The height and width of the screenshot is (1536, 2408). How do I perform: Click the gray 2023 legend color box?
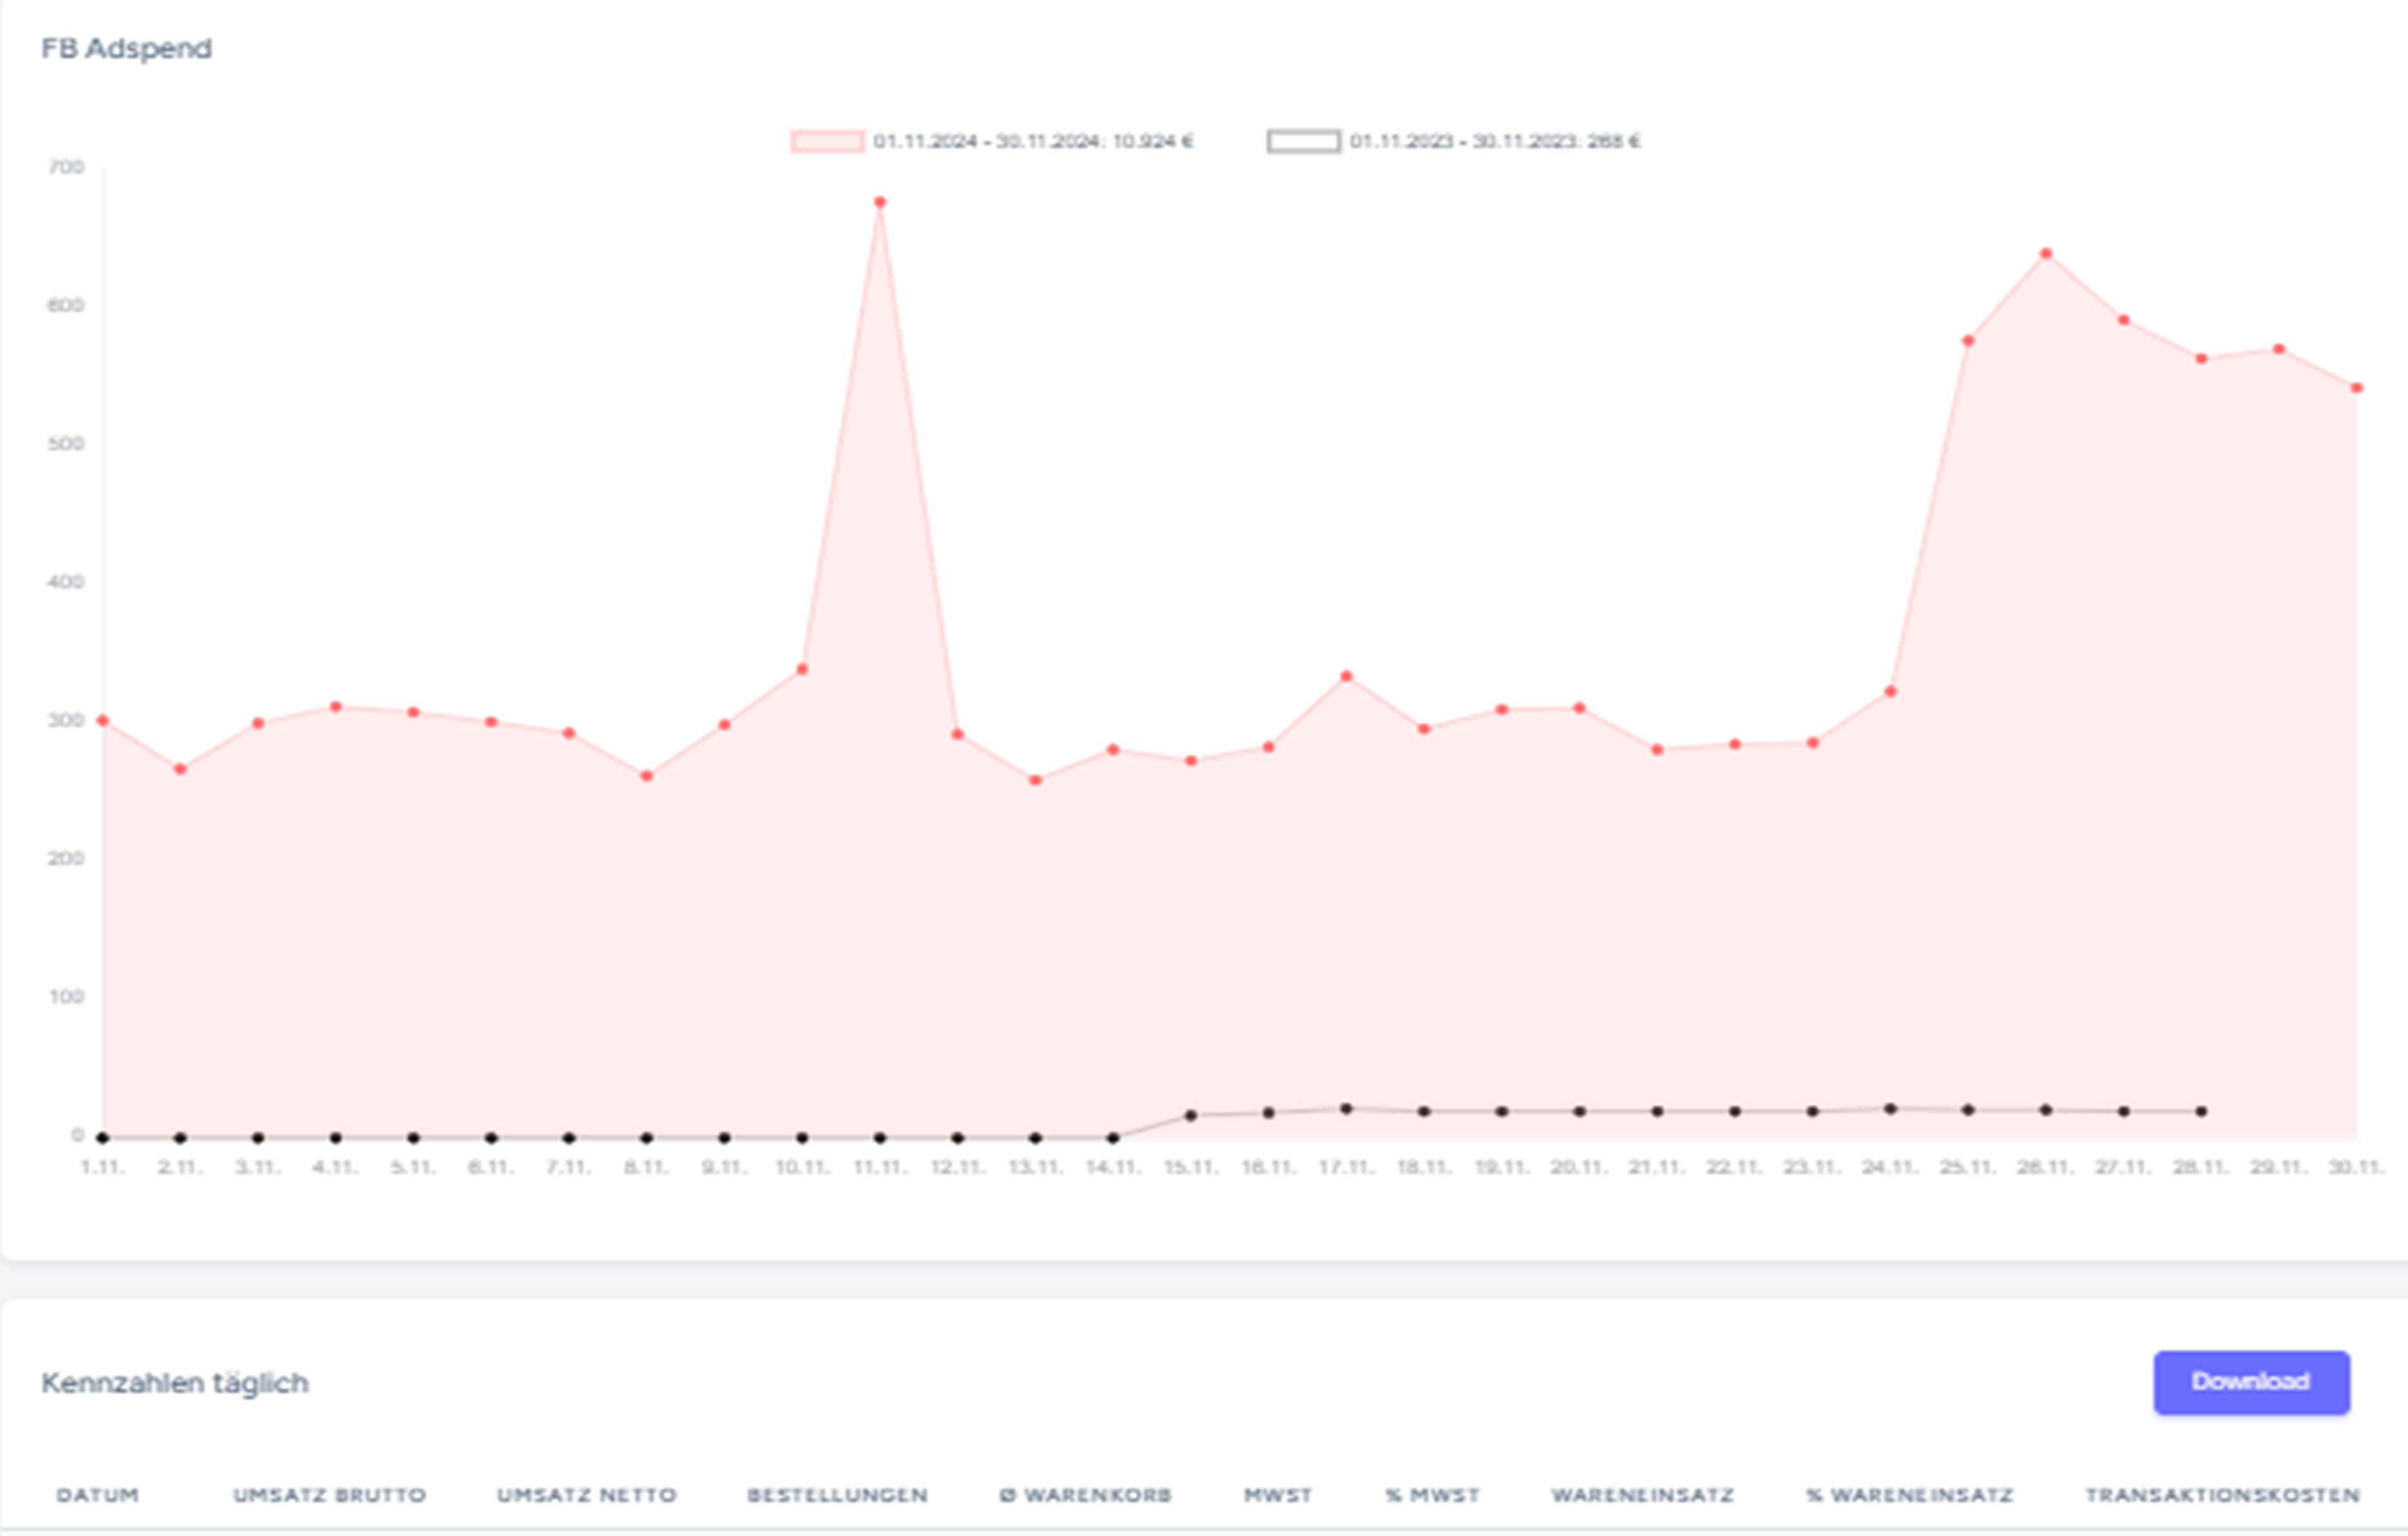click(1303, 141)
